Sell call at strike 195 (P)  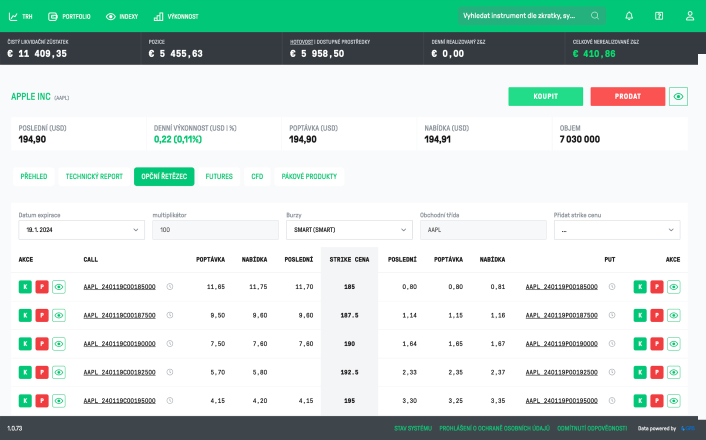(42, 400)
